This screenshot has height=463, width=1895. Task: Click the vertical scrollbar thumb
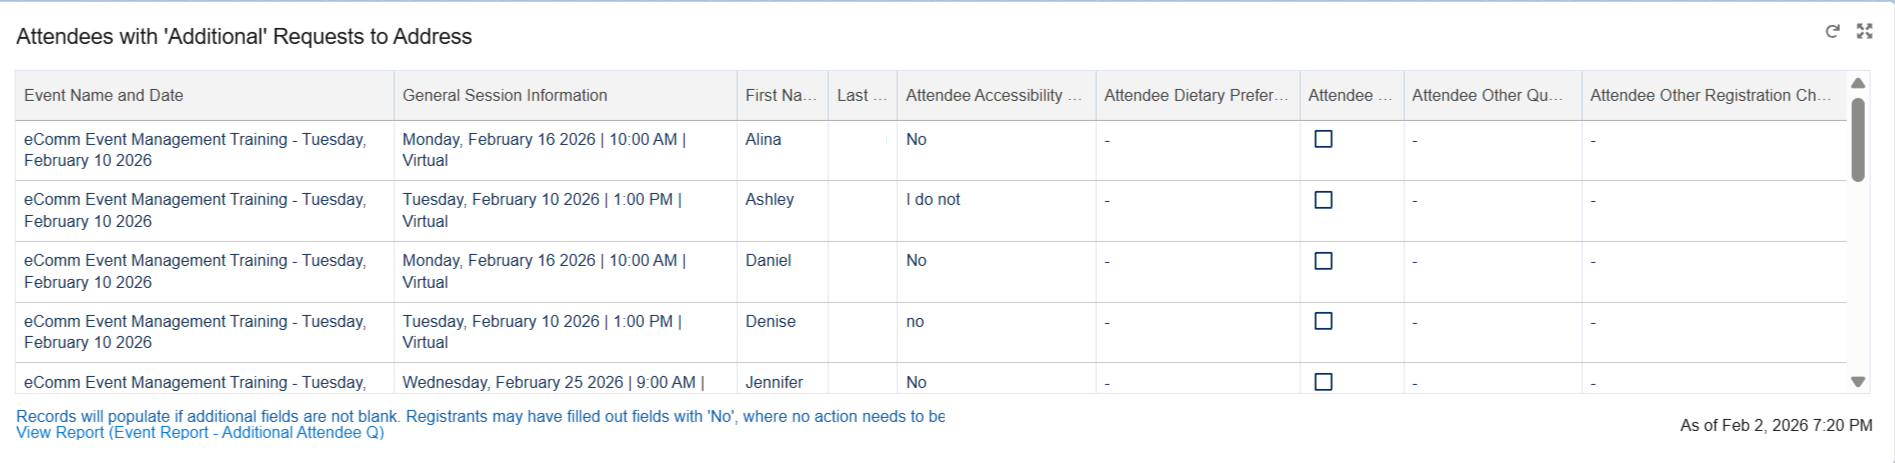1858,140
